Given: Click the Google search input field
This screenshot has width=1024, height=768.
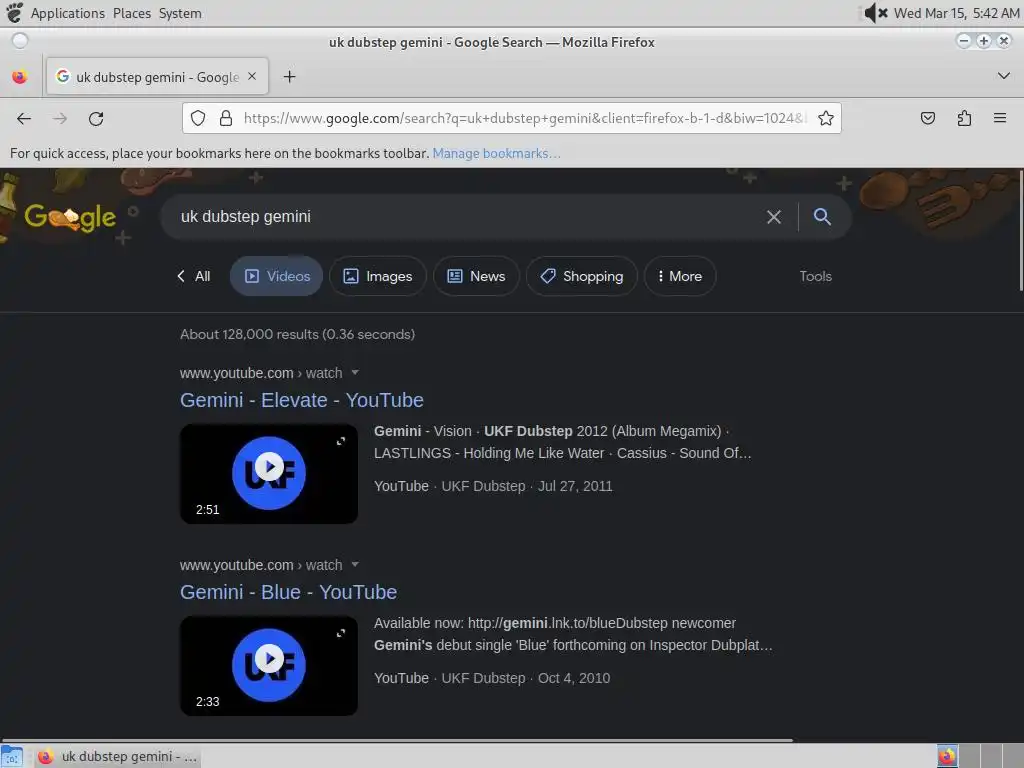Looking at the screenshot, I should [467, 217].
